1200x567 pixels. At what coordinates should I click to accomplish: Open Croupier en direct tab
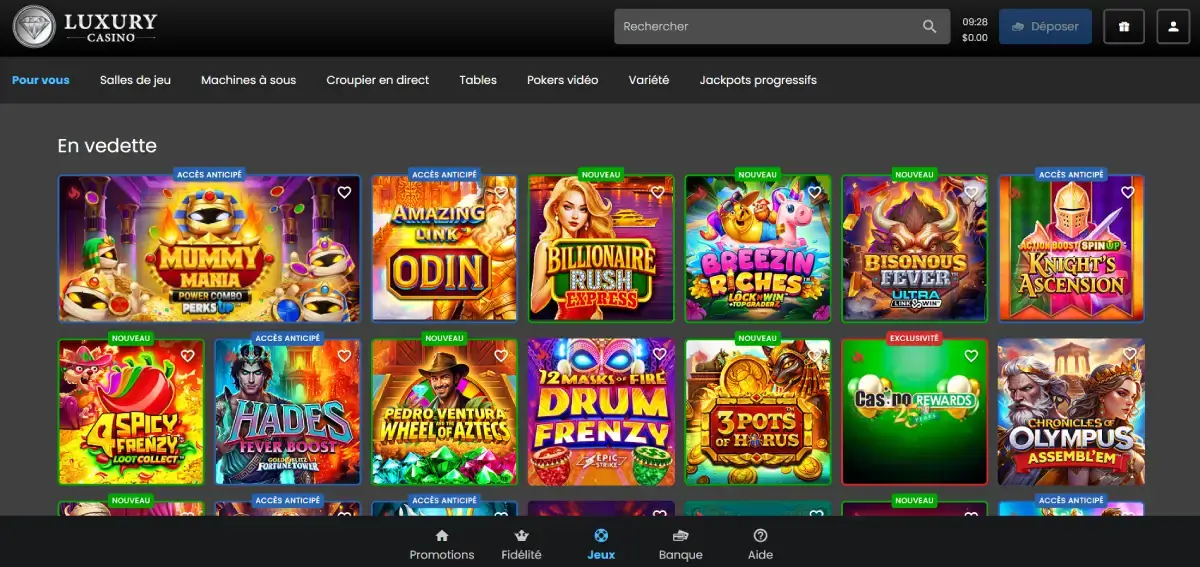click(378, 80)
